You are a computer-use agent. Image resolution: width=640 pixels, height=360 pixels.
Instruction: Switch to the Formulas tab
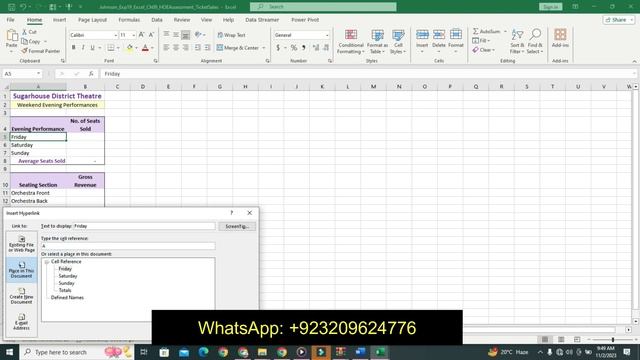(x=129, y=20)
